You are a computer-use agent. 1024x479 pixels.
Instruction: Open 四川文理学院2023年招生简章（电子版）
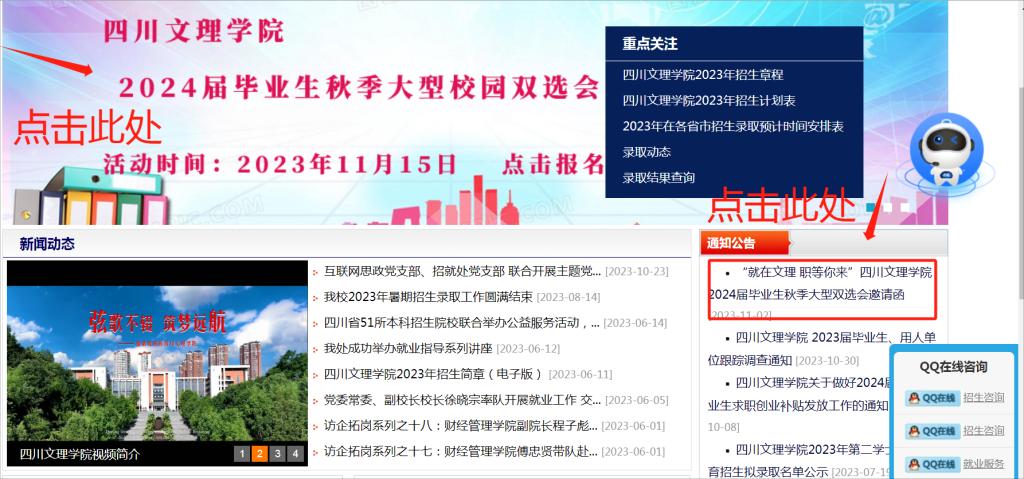(434, 374)
